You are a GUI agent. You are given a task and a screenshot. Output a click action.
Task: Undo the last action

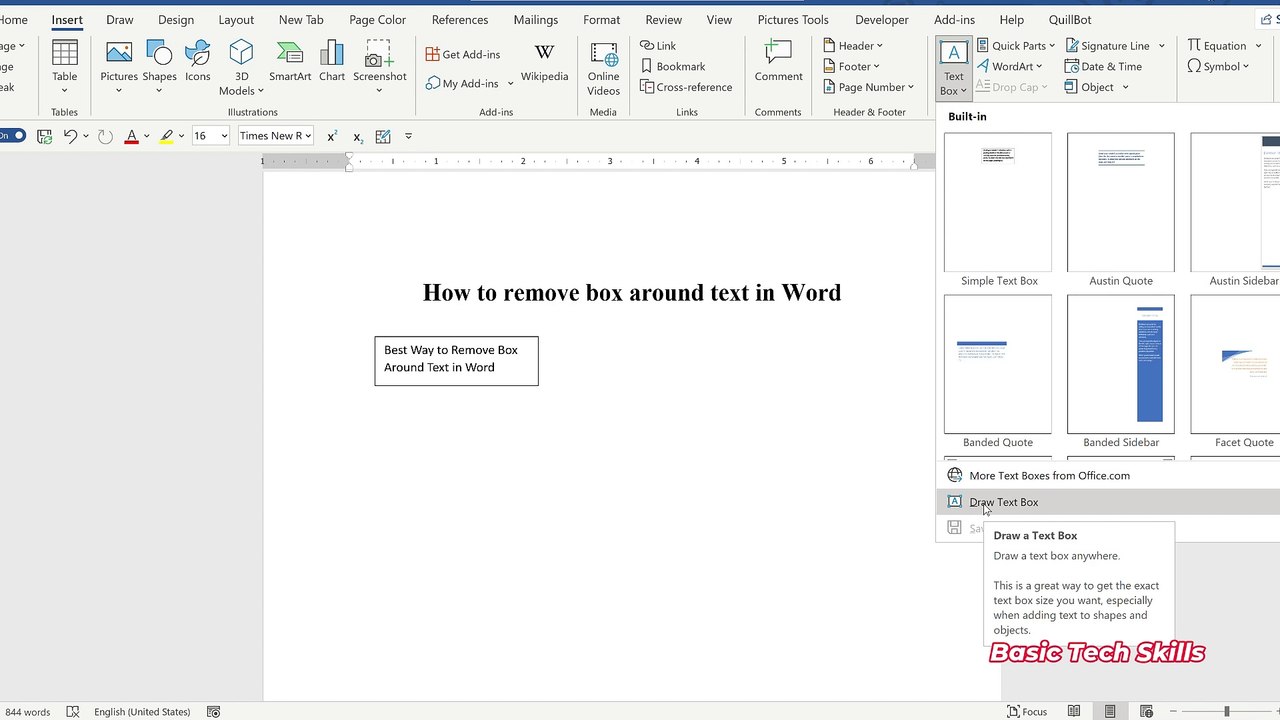tap(70, 136)
